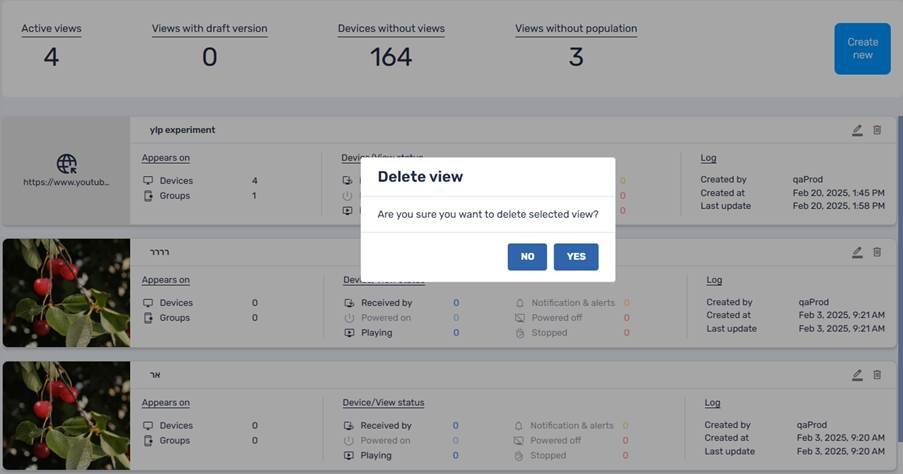This screenshot has width=903, height=474.
Task: Cancel deletion by clicking NO
Action: (527, 257)
